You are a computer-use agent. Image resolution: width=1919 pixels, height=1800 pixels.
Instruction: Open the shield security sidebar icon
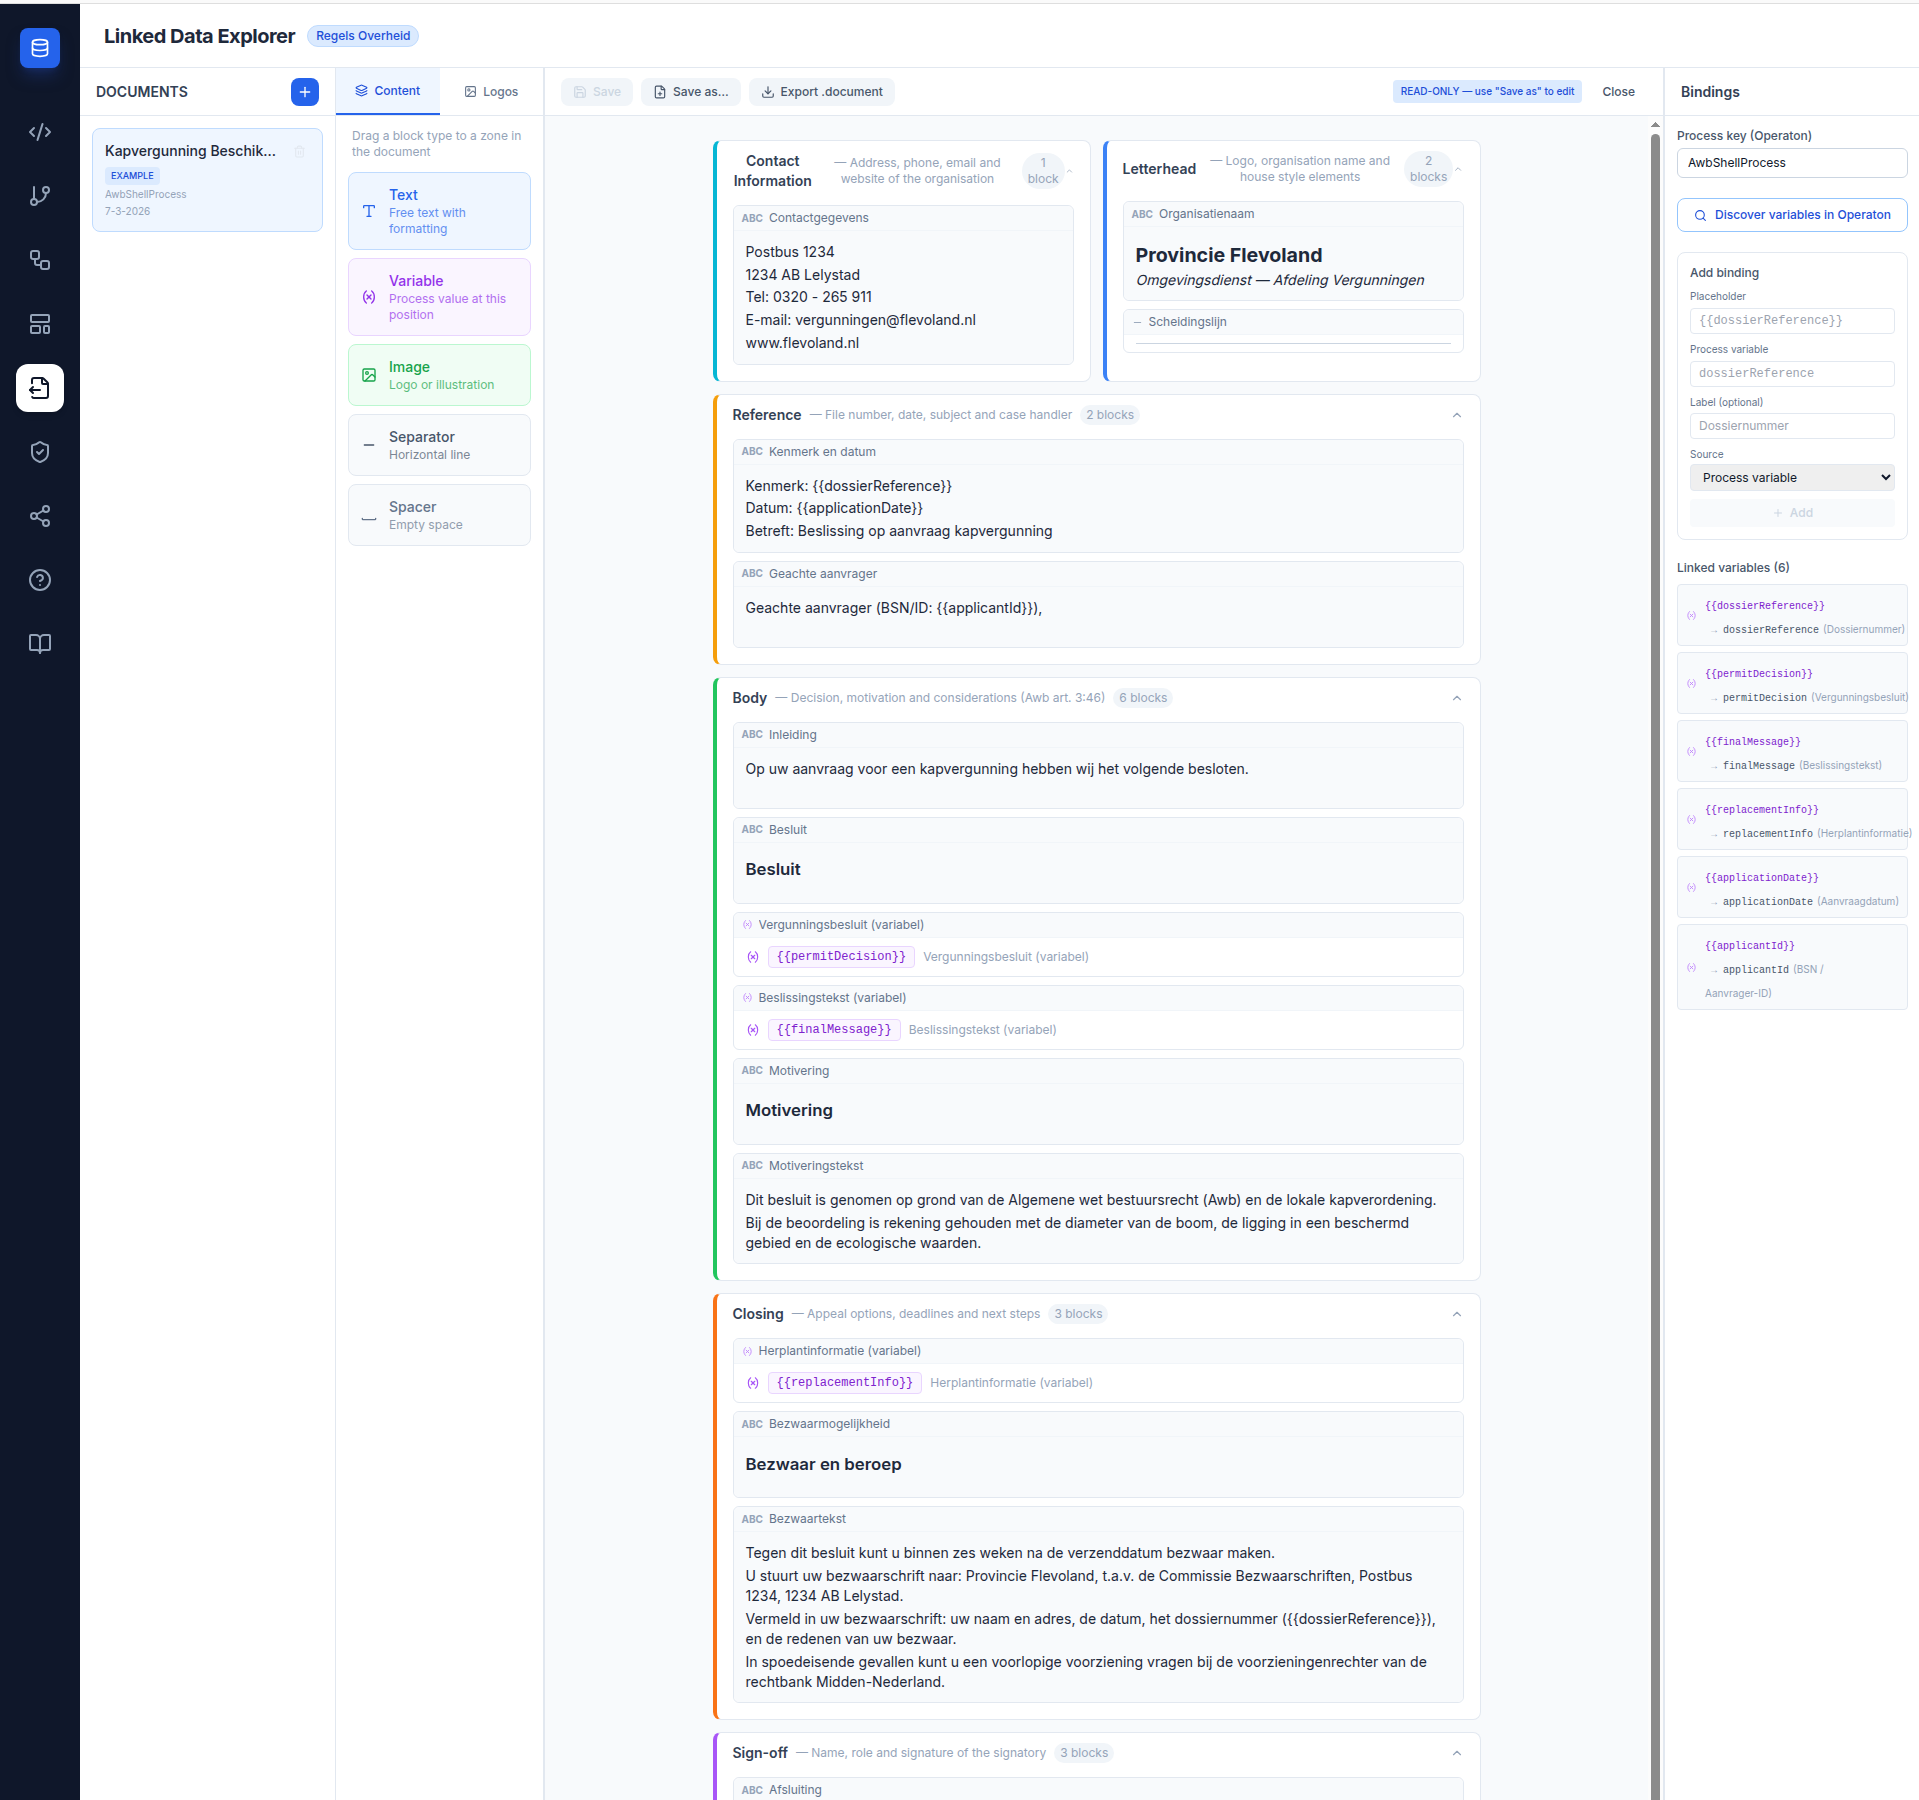[40, 452]
